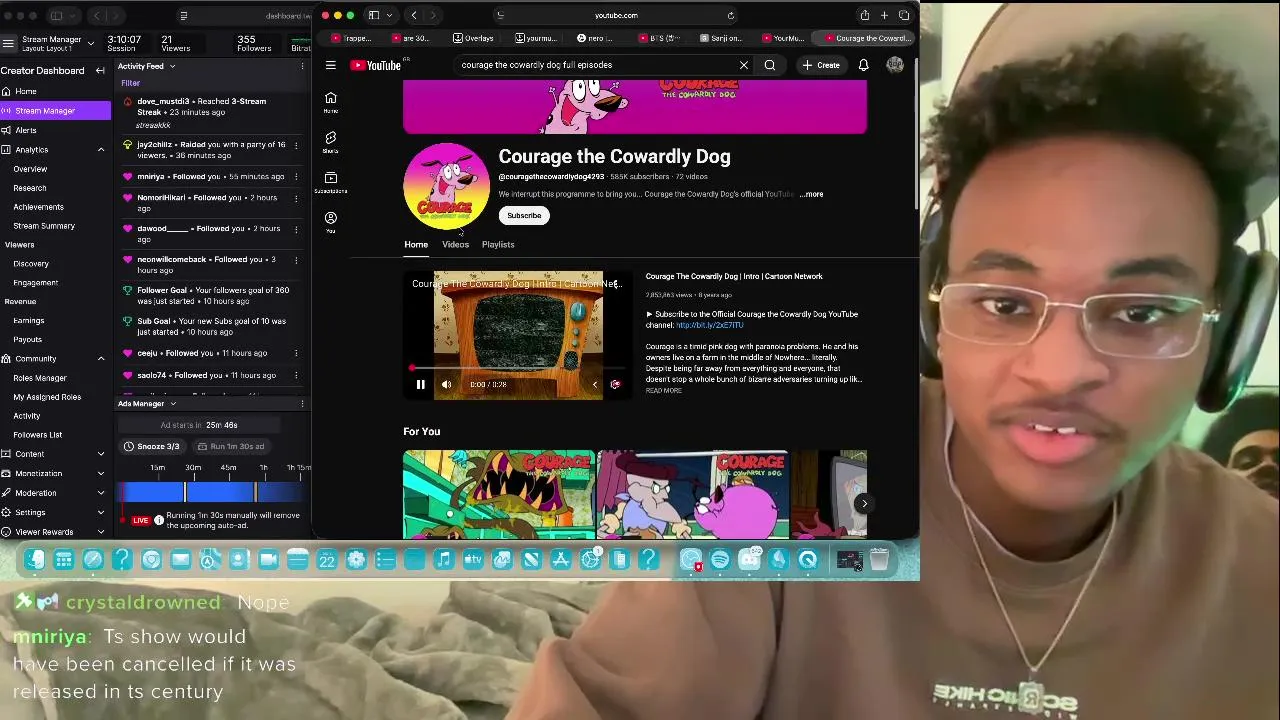
Task: Click the Create button on YouTube
Action: (821, 65)
